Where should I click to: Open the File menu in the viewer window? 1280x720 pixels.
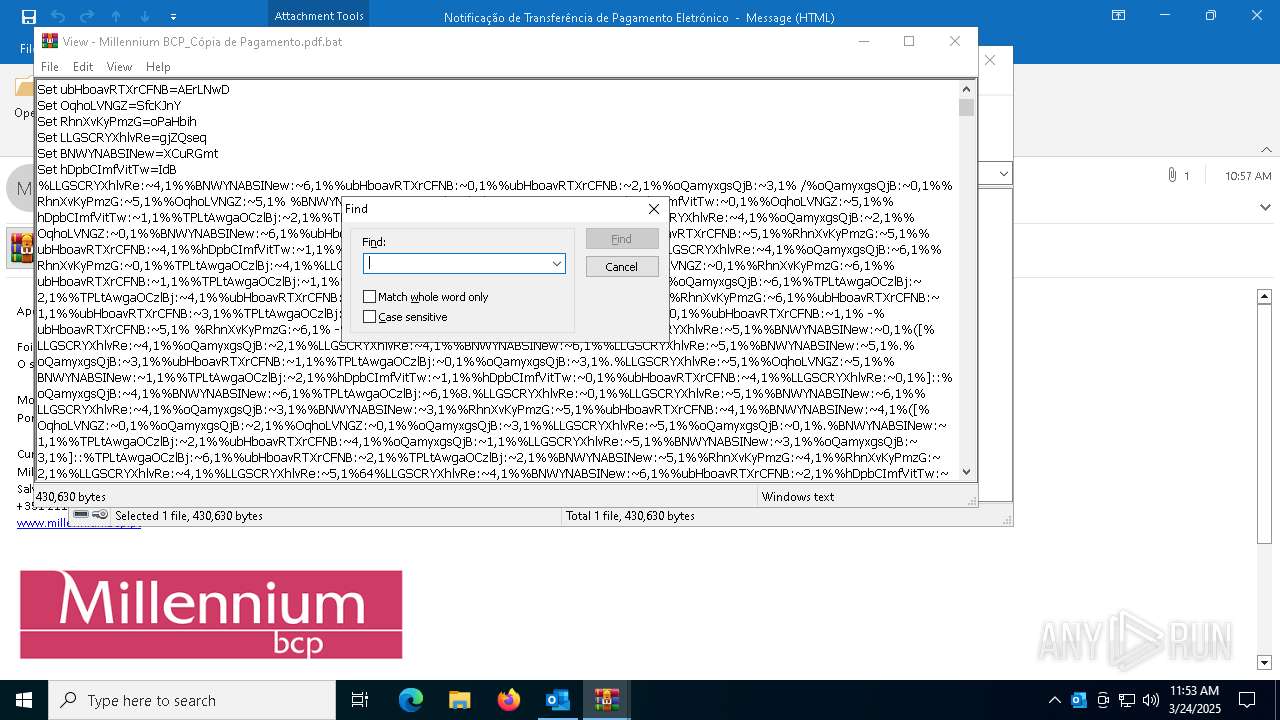(49, 67)
